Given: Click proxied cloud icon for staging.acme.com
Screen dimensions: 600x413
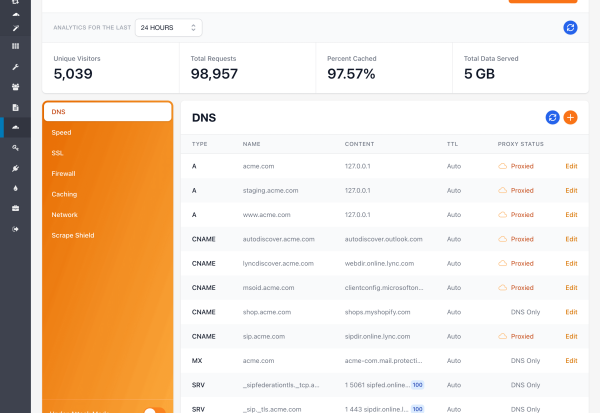Looking at the screenshot, I should pyautogui.click(x=502, y=190).
